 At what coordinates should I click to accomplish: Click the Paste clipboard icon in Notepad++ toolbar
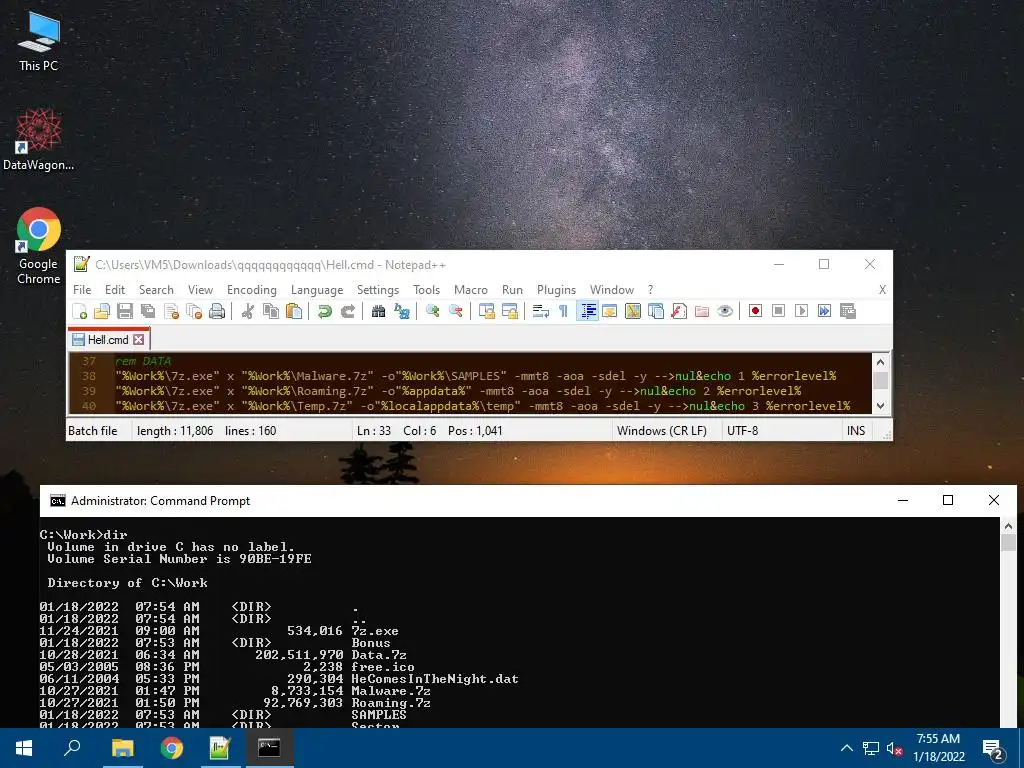pos(294,312)
